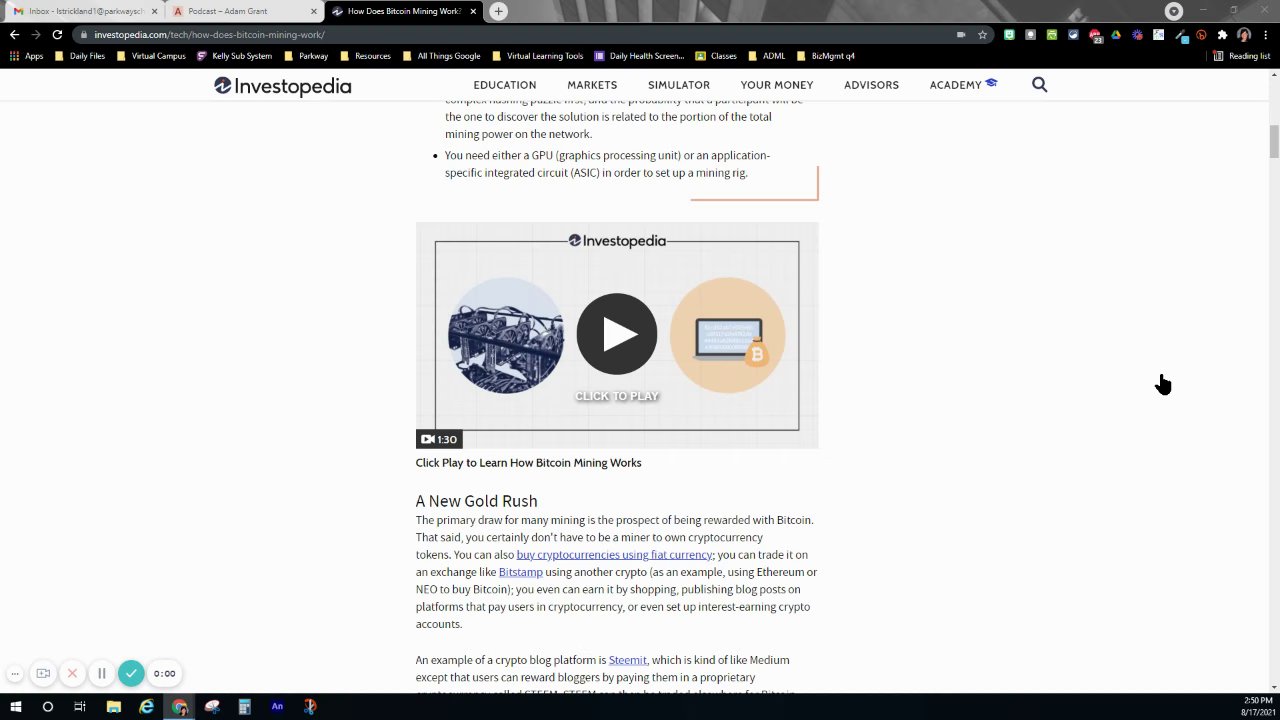The image size is (1280, 720).
Task: Open the ADVISORS menu
Action: pos(871,85)
